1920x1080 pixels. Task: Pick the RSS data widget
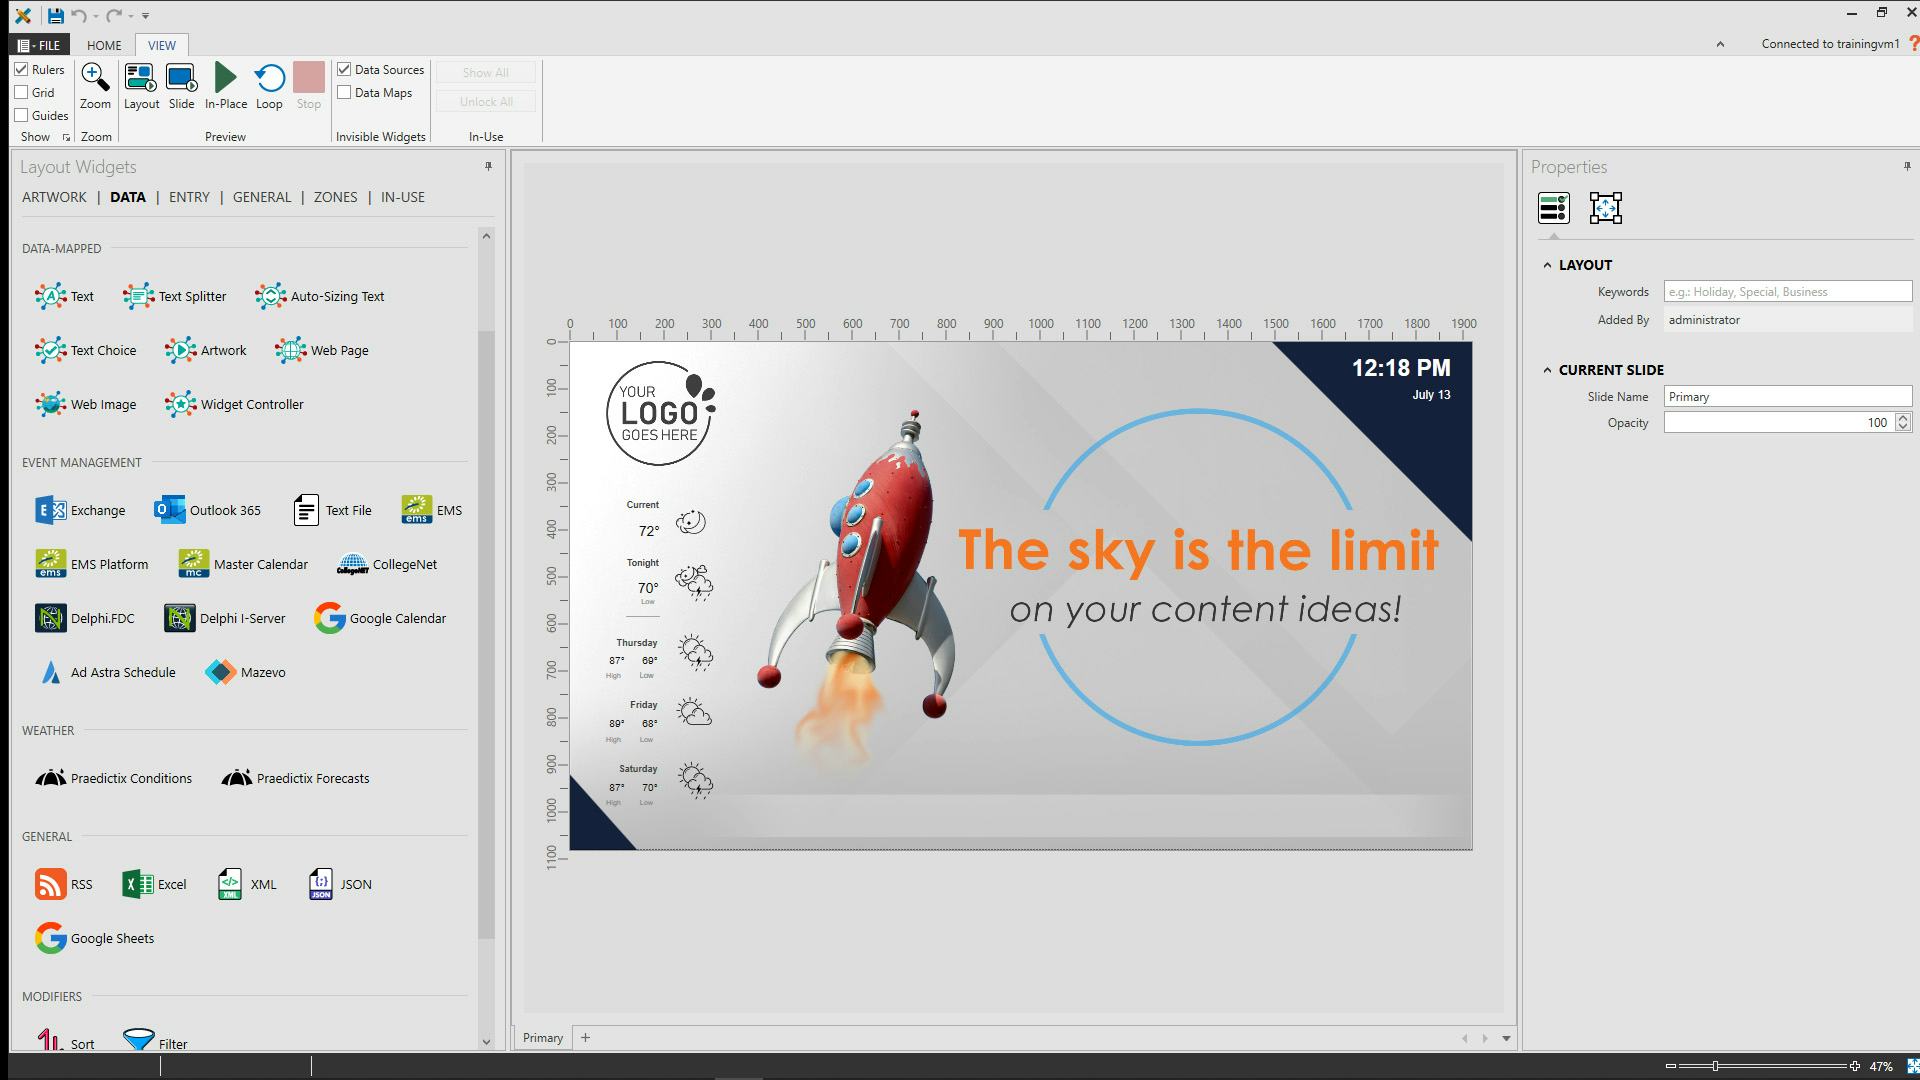point(63,885)
